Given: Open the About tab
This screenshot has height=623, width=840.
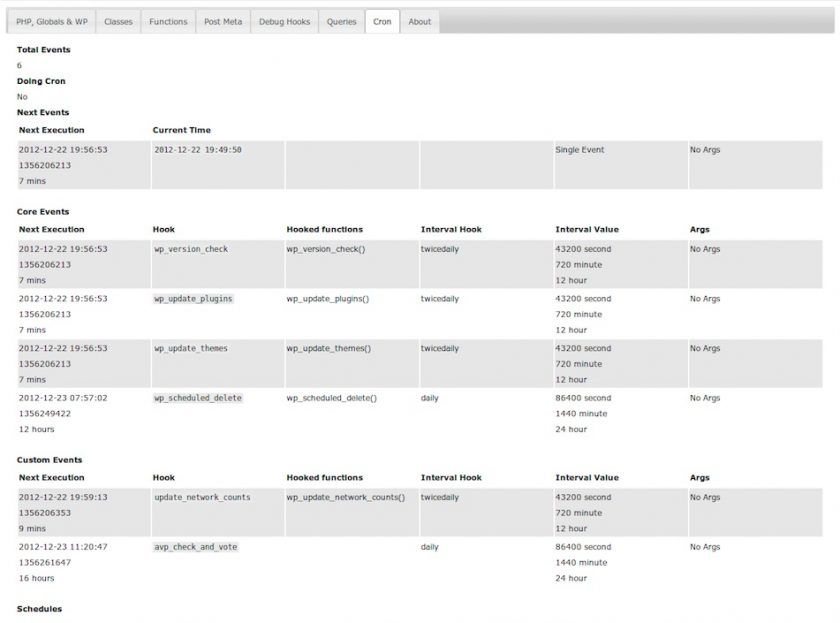Looking at the screenshot, I should coord(420,21).
